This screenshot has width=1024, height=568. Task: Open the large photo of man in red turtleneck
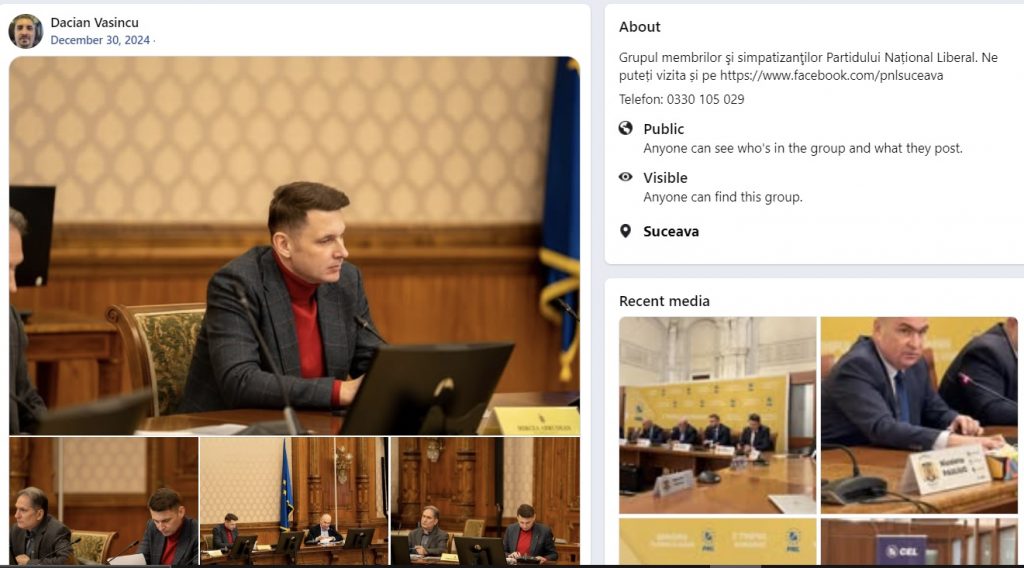coord(294,246)
